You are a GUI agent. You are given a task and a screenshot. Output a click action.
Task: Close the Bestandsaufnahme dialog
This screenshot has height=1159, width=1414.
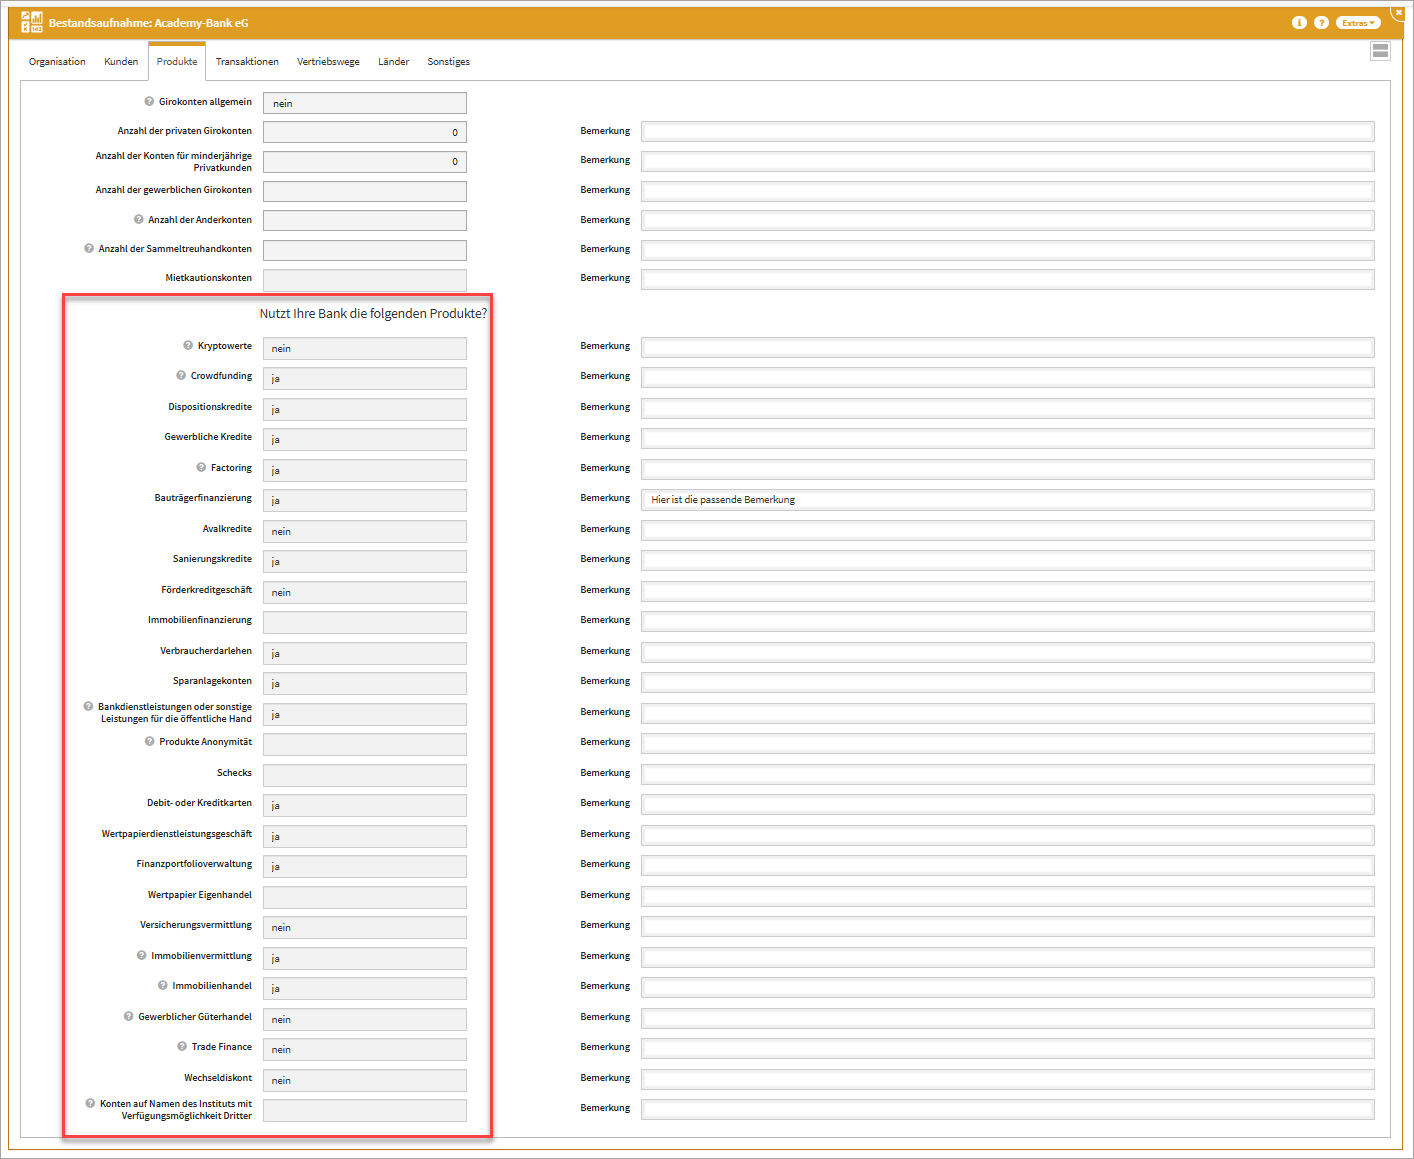click(x=1398, y=12)
